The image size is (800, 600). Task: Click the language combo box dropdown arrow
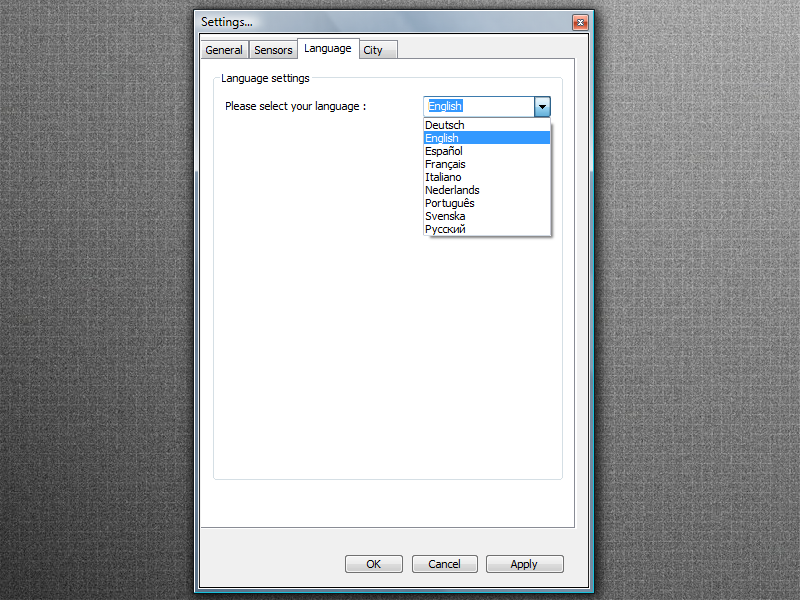542,107
